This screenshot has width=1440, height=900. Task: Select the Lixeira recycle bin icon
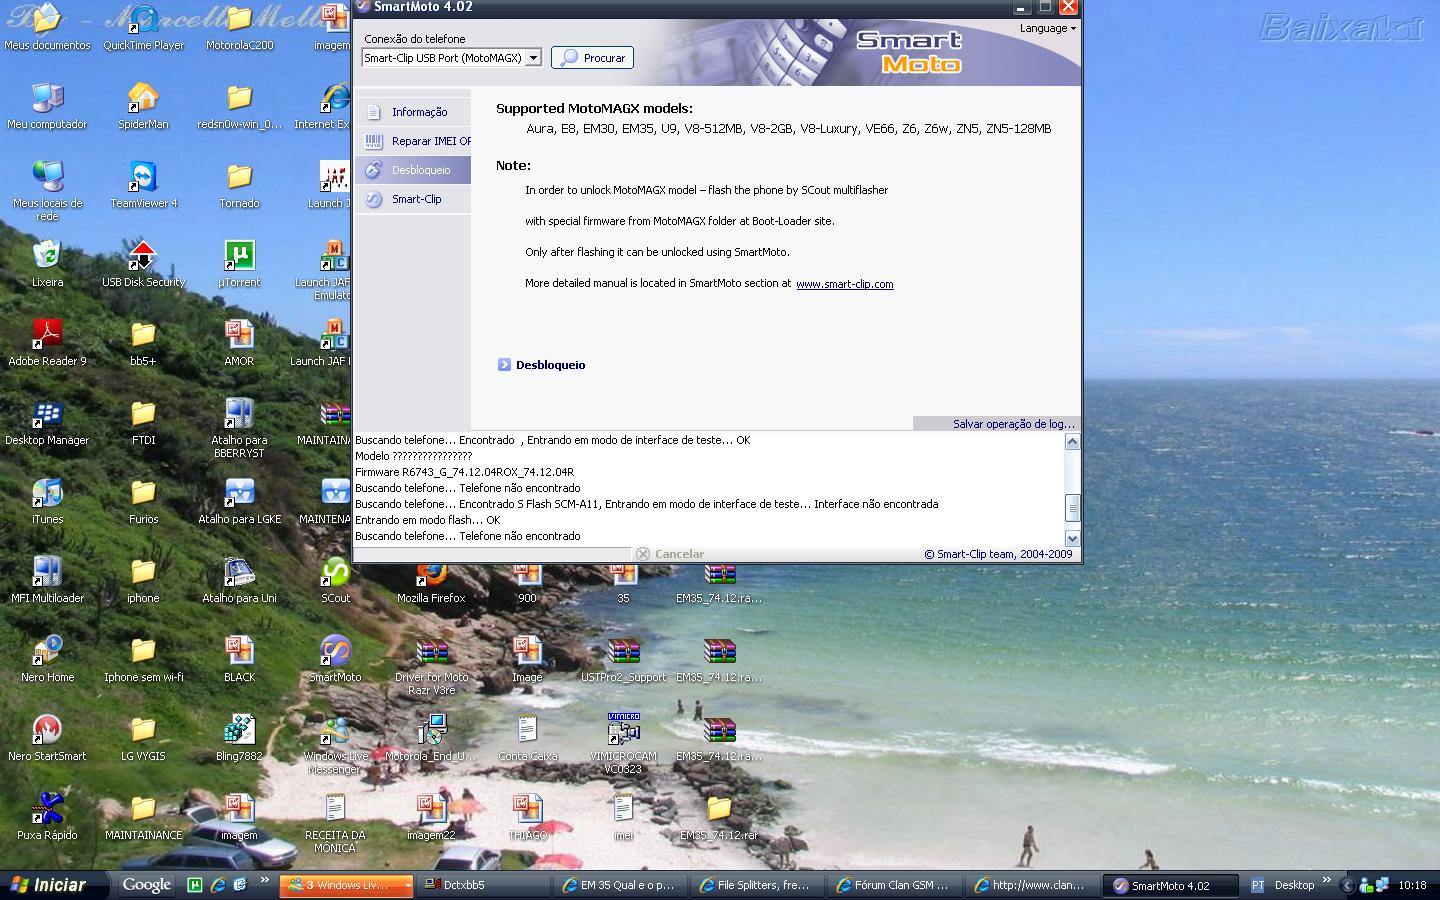(47, 265)
